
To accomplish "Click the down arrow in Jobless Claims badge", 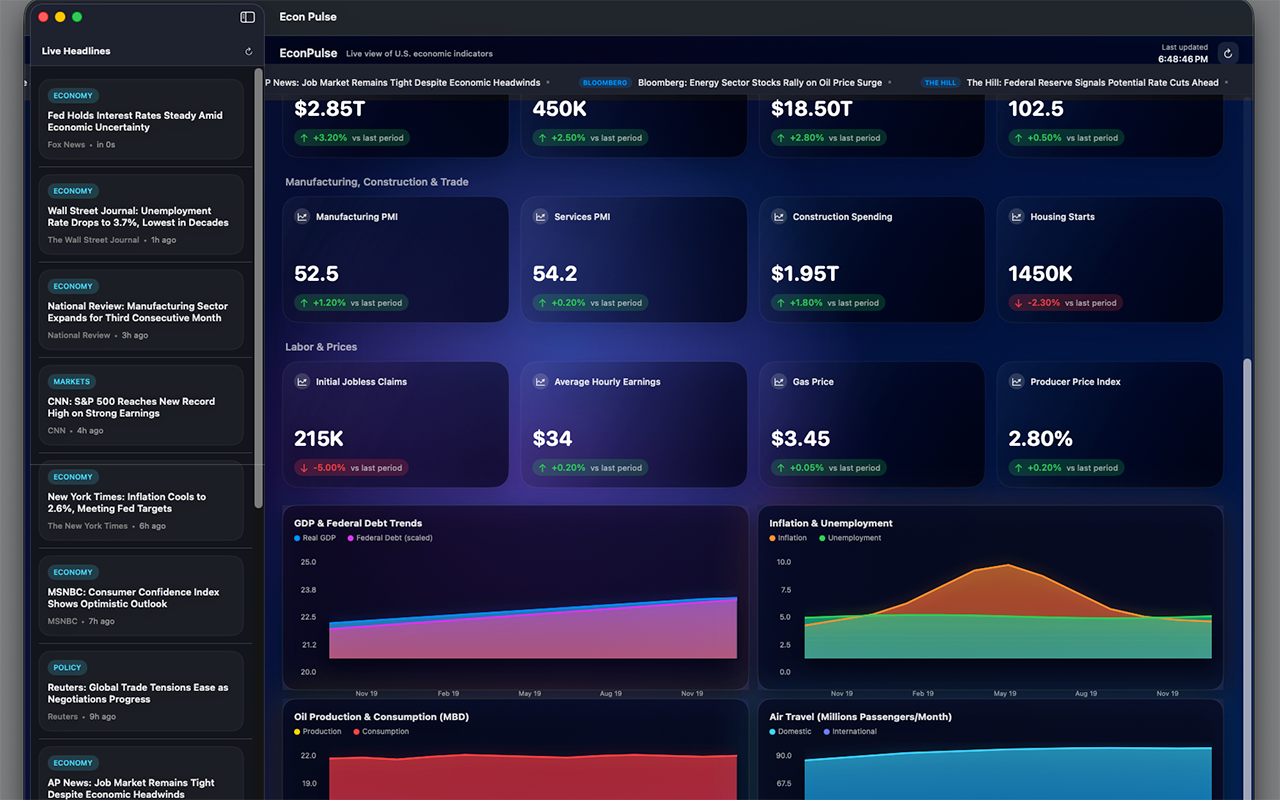I will tap(304, 468).
